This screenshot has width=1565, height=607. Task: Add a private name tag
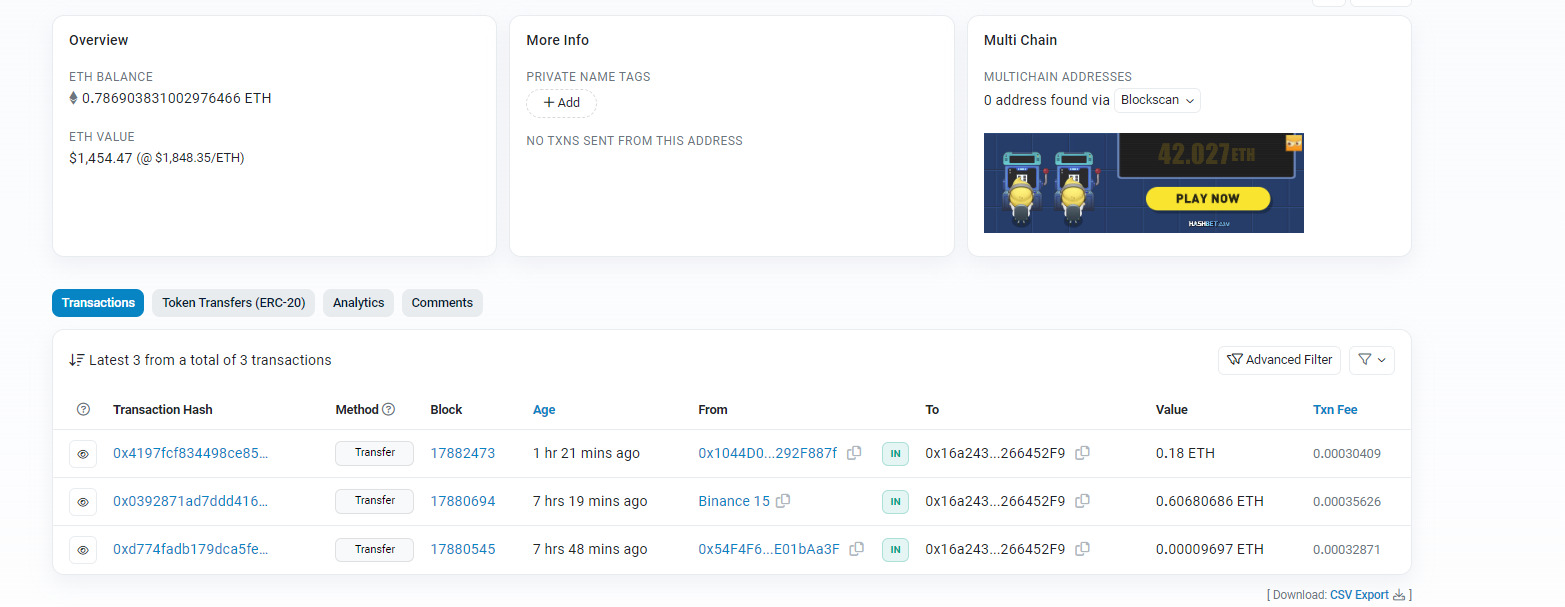(x=561, y=103)
